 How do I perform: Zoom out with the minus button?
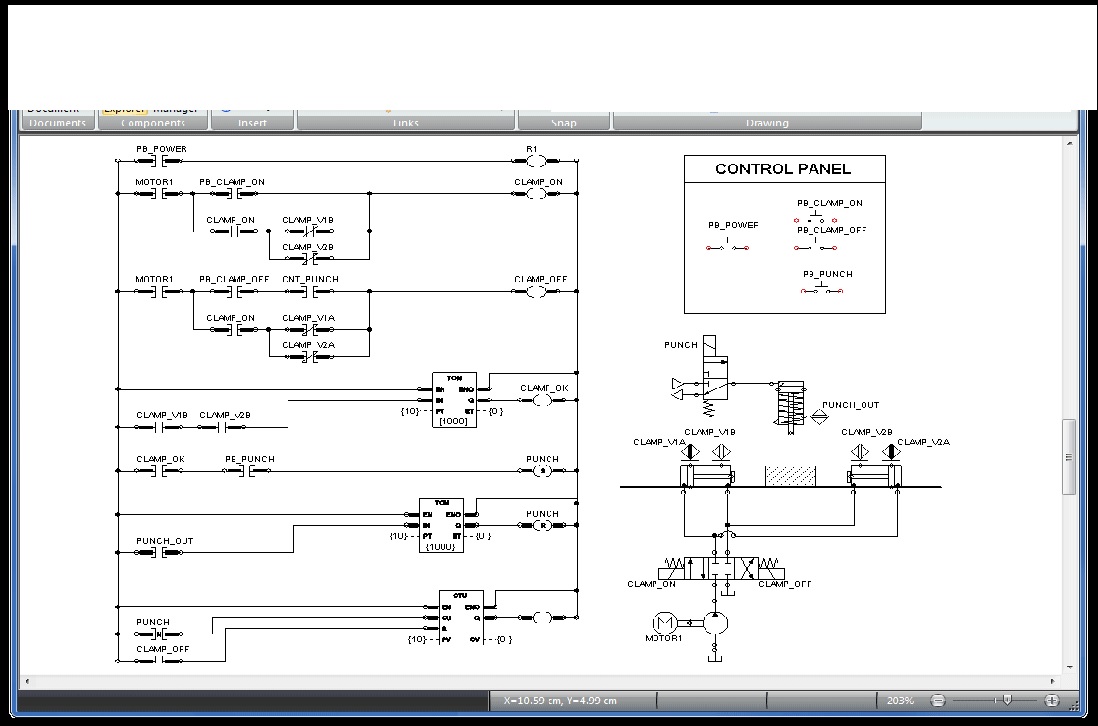[x=938, y=700]
